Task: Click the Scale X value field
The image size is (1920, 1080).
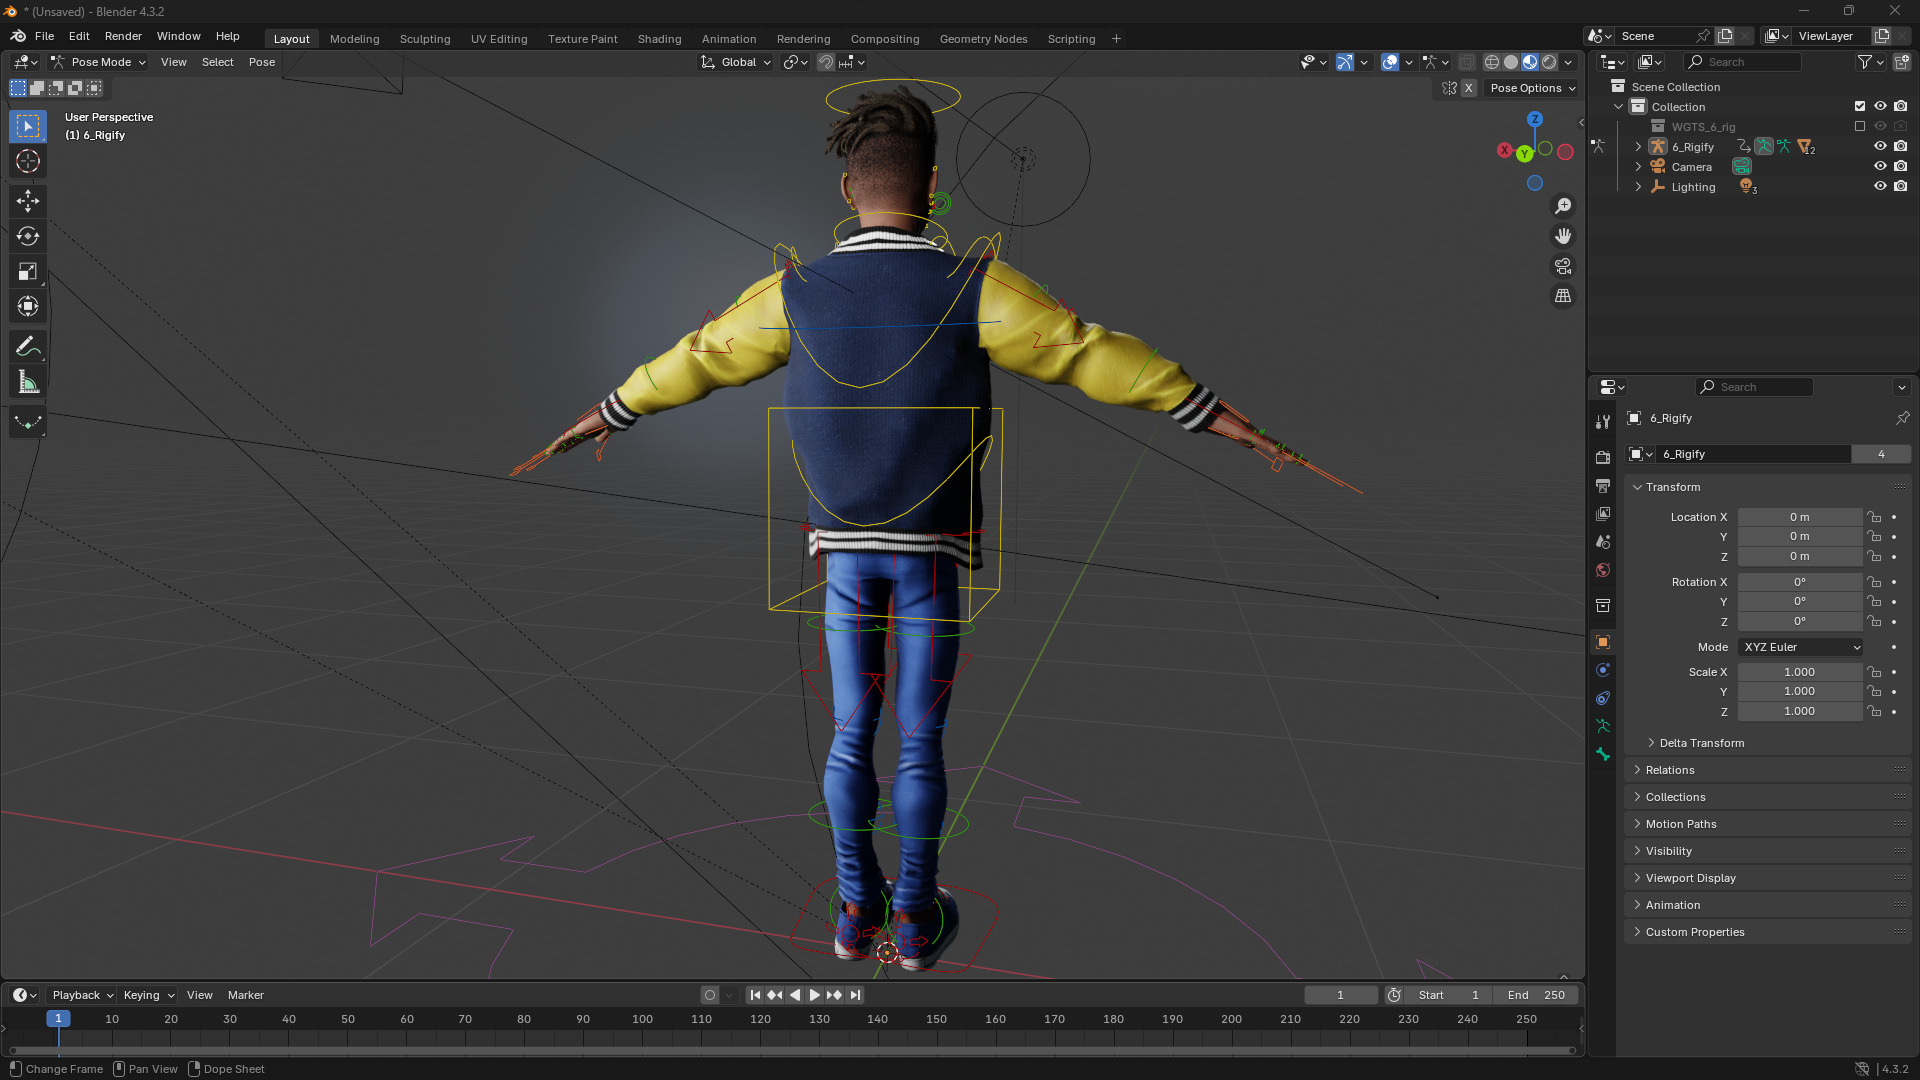Action: tap(1799, 672)
